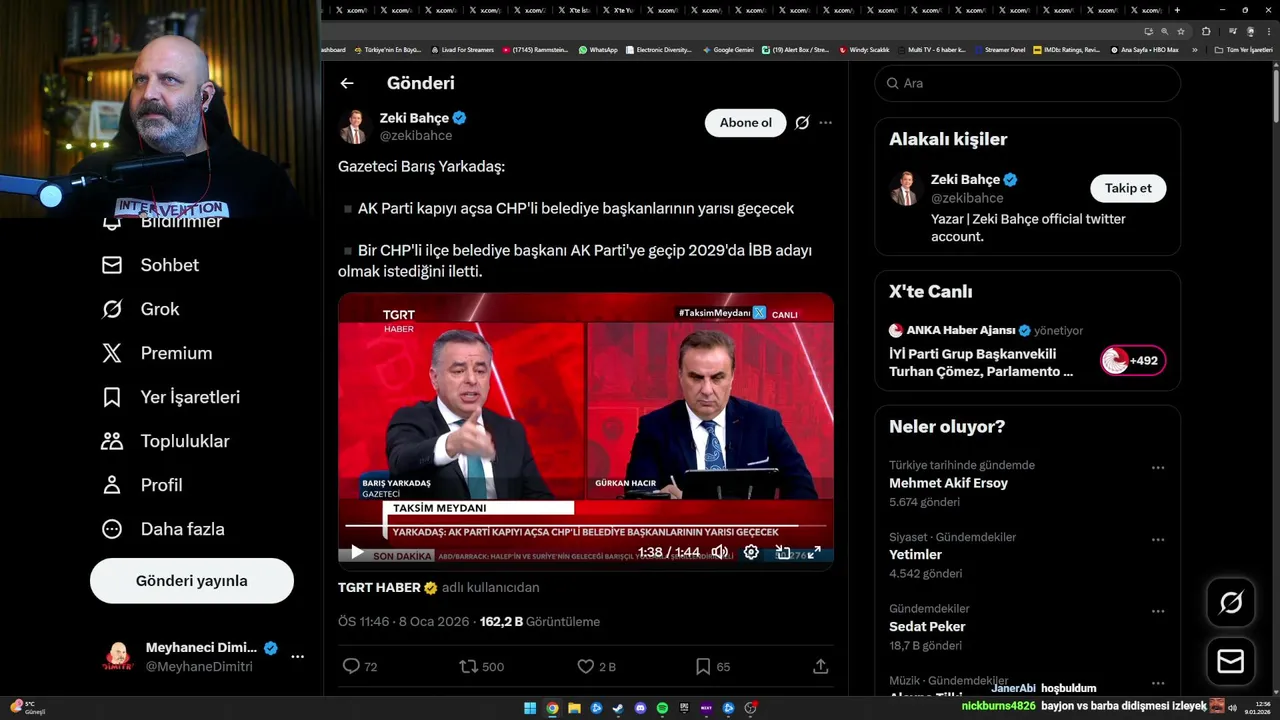Mute the video with the speaker icon

point(719,552)
